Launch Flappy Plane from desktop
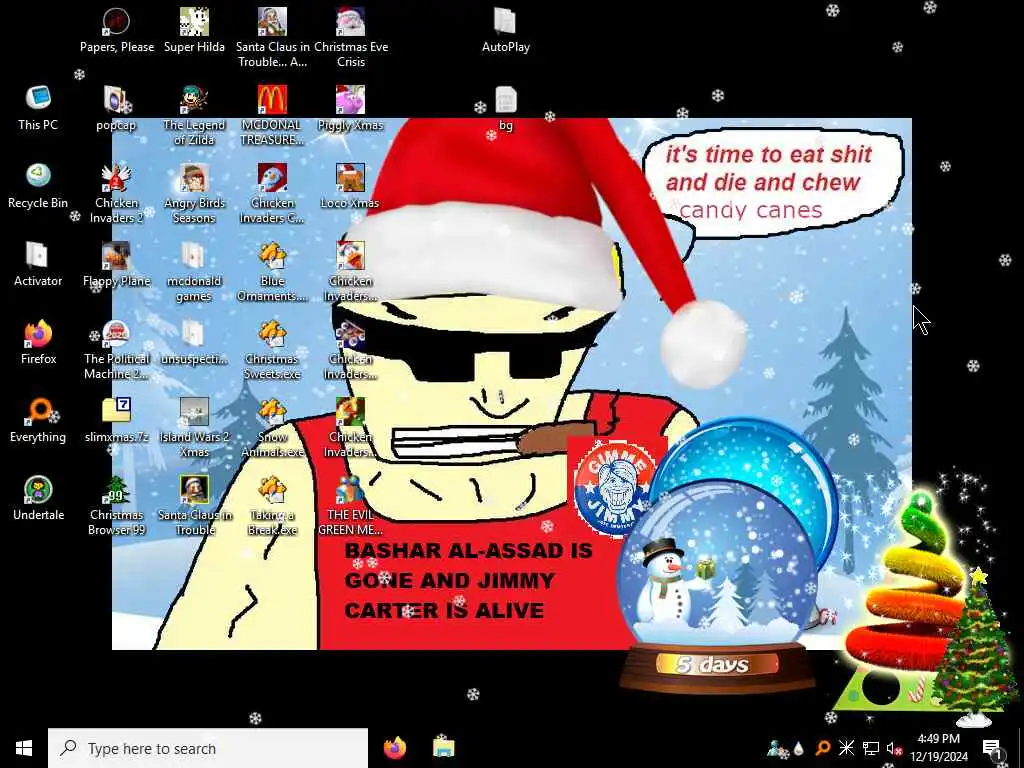 click(116, 263)
